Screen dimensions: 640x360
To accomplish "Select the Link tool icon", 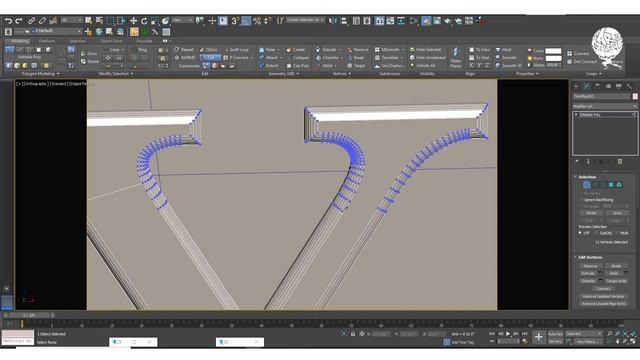I will tap(31, 20).
